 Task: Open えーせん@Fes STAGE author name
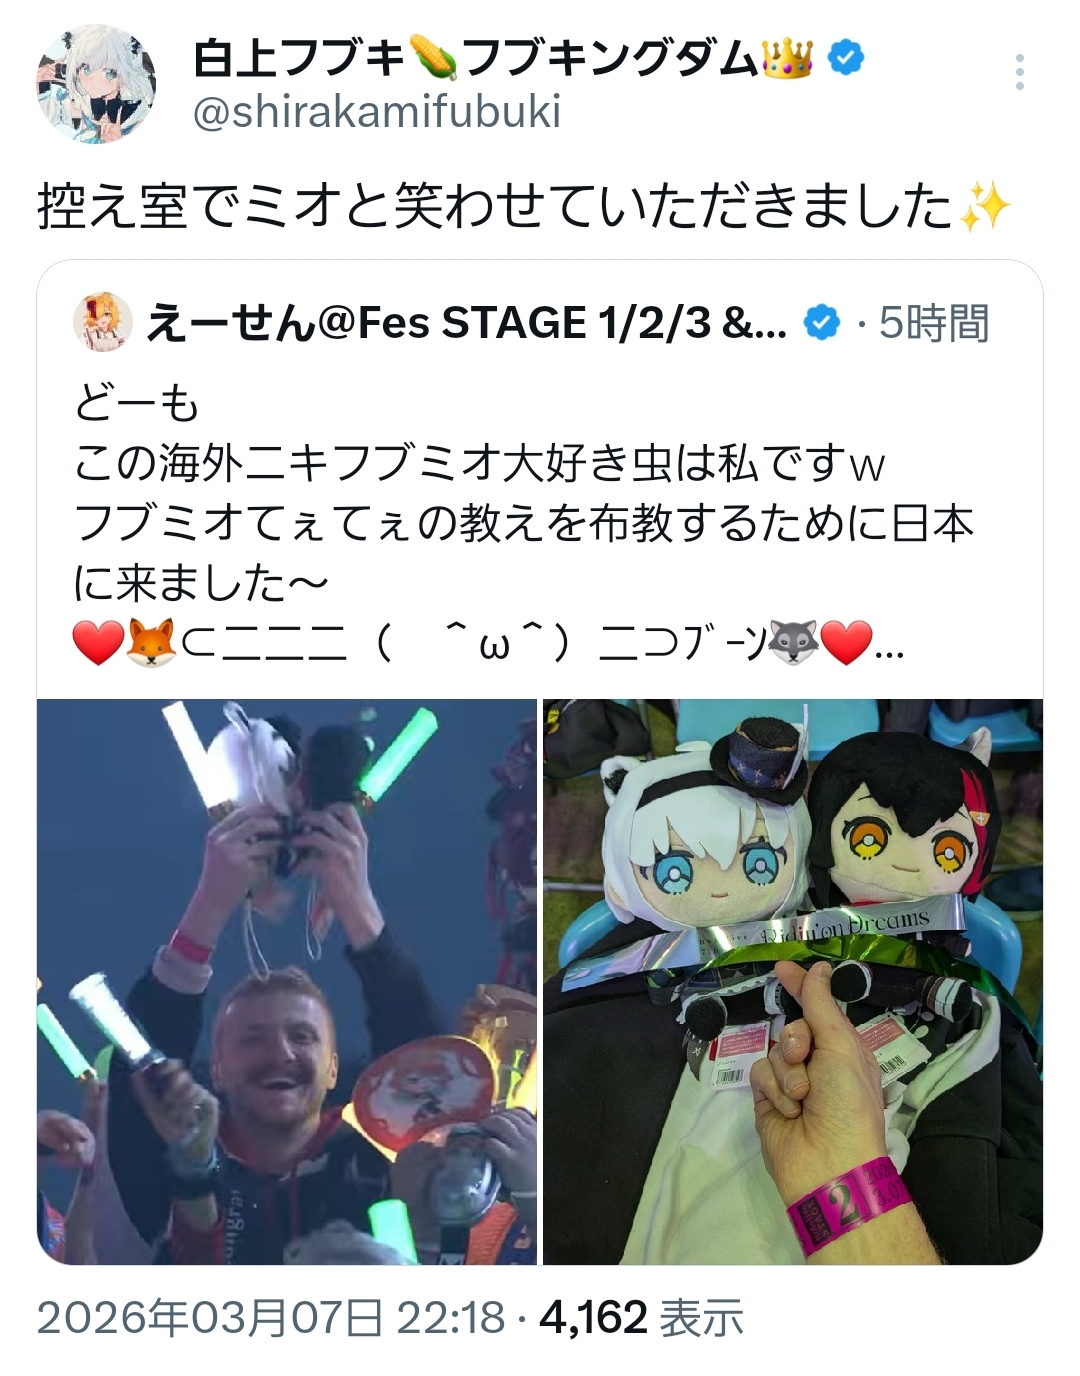[467, 323]
